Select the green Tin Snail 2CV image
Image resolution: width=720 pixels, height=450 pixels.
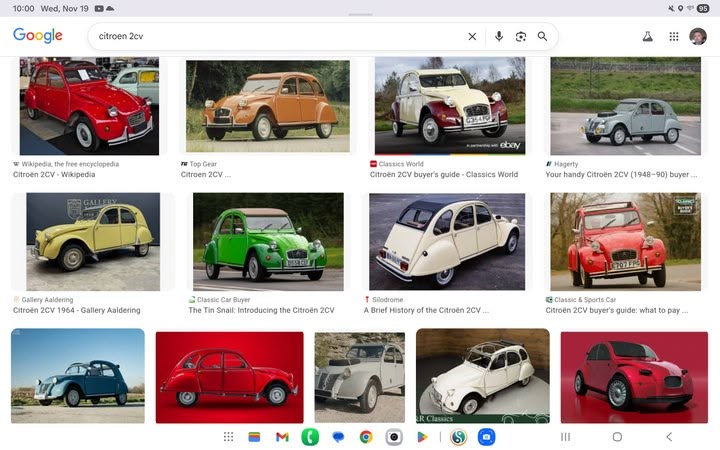(x=267, y=241)
